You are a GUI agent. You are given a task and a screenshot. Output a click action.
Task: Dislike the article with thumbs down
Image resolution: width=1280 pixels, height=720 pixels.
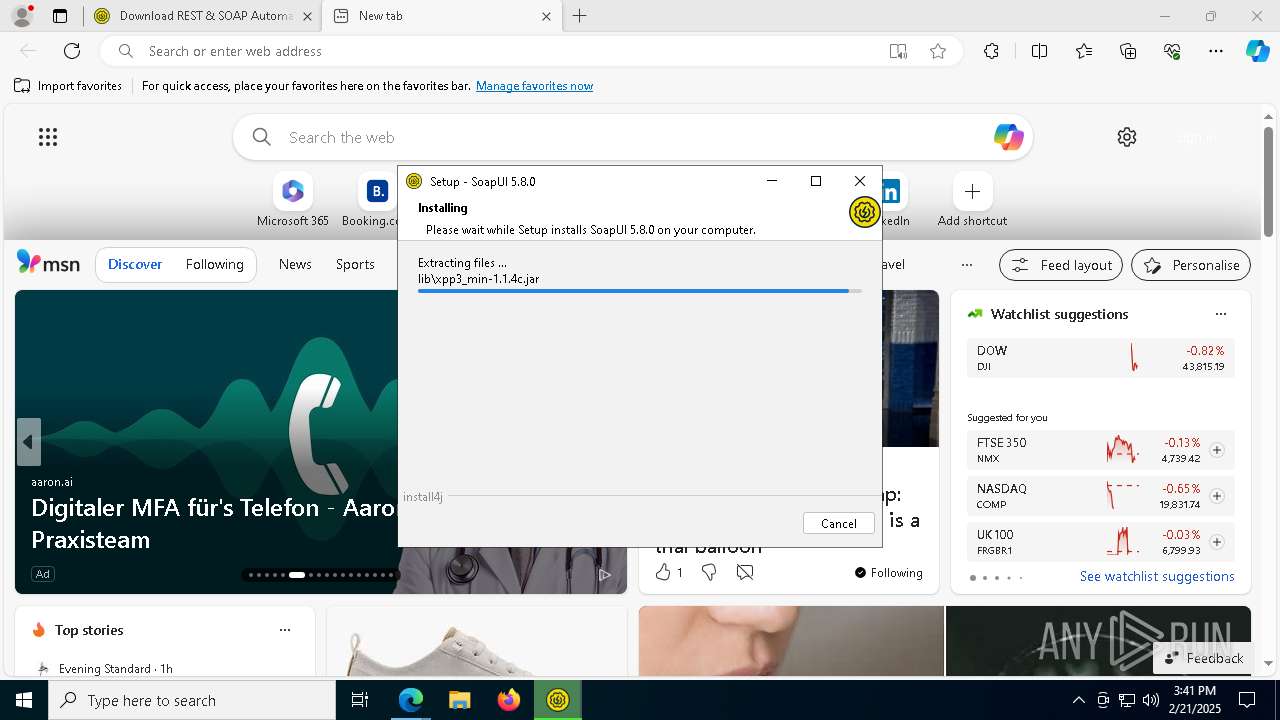point(708,572)
